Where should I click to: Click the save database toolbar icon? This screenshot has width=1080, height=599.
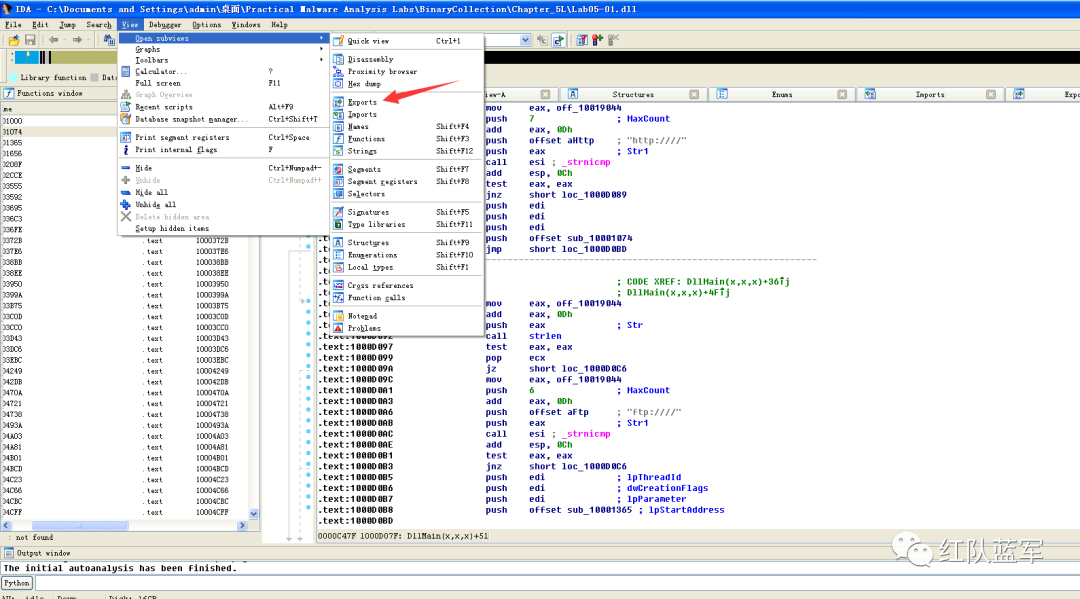tap(30, 40)
